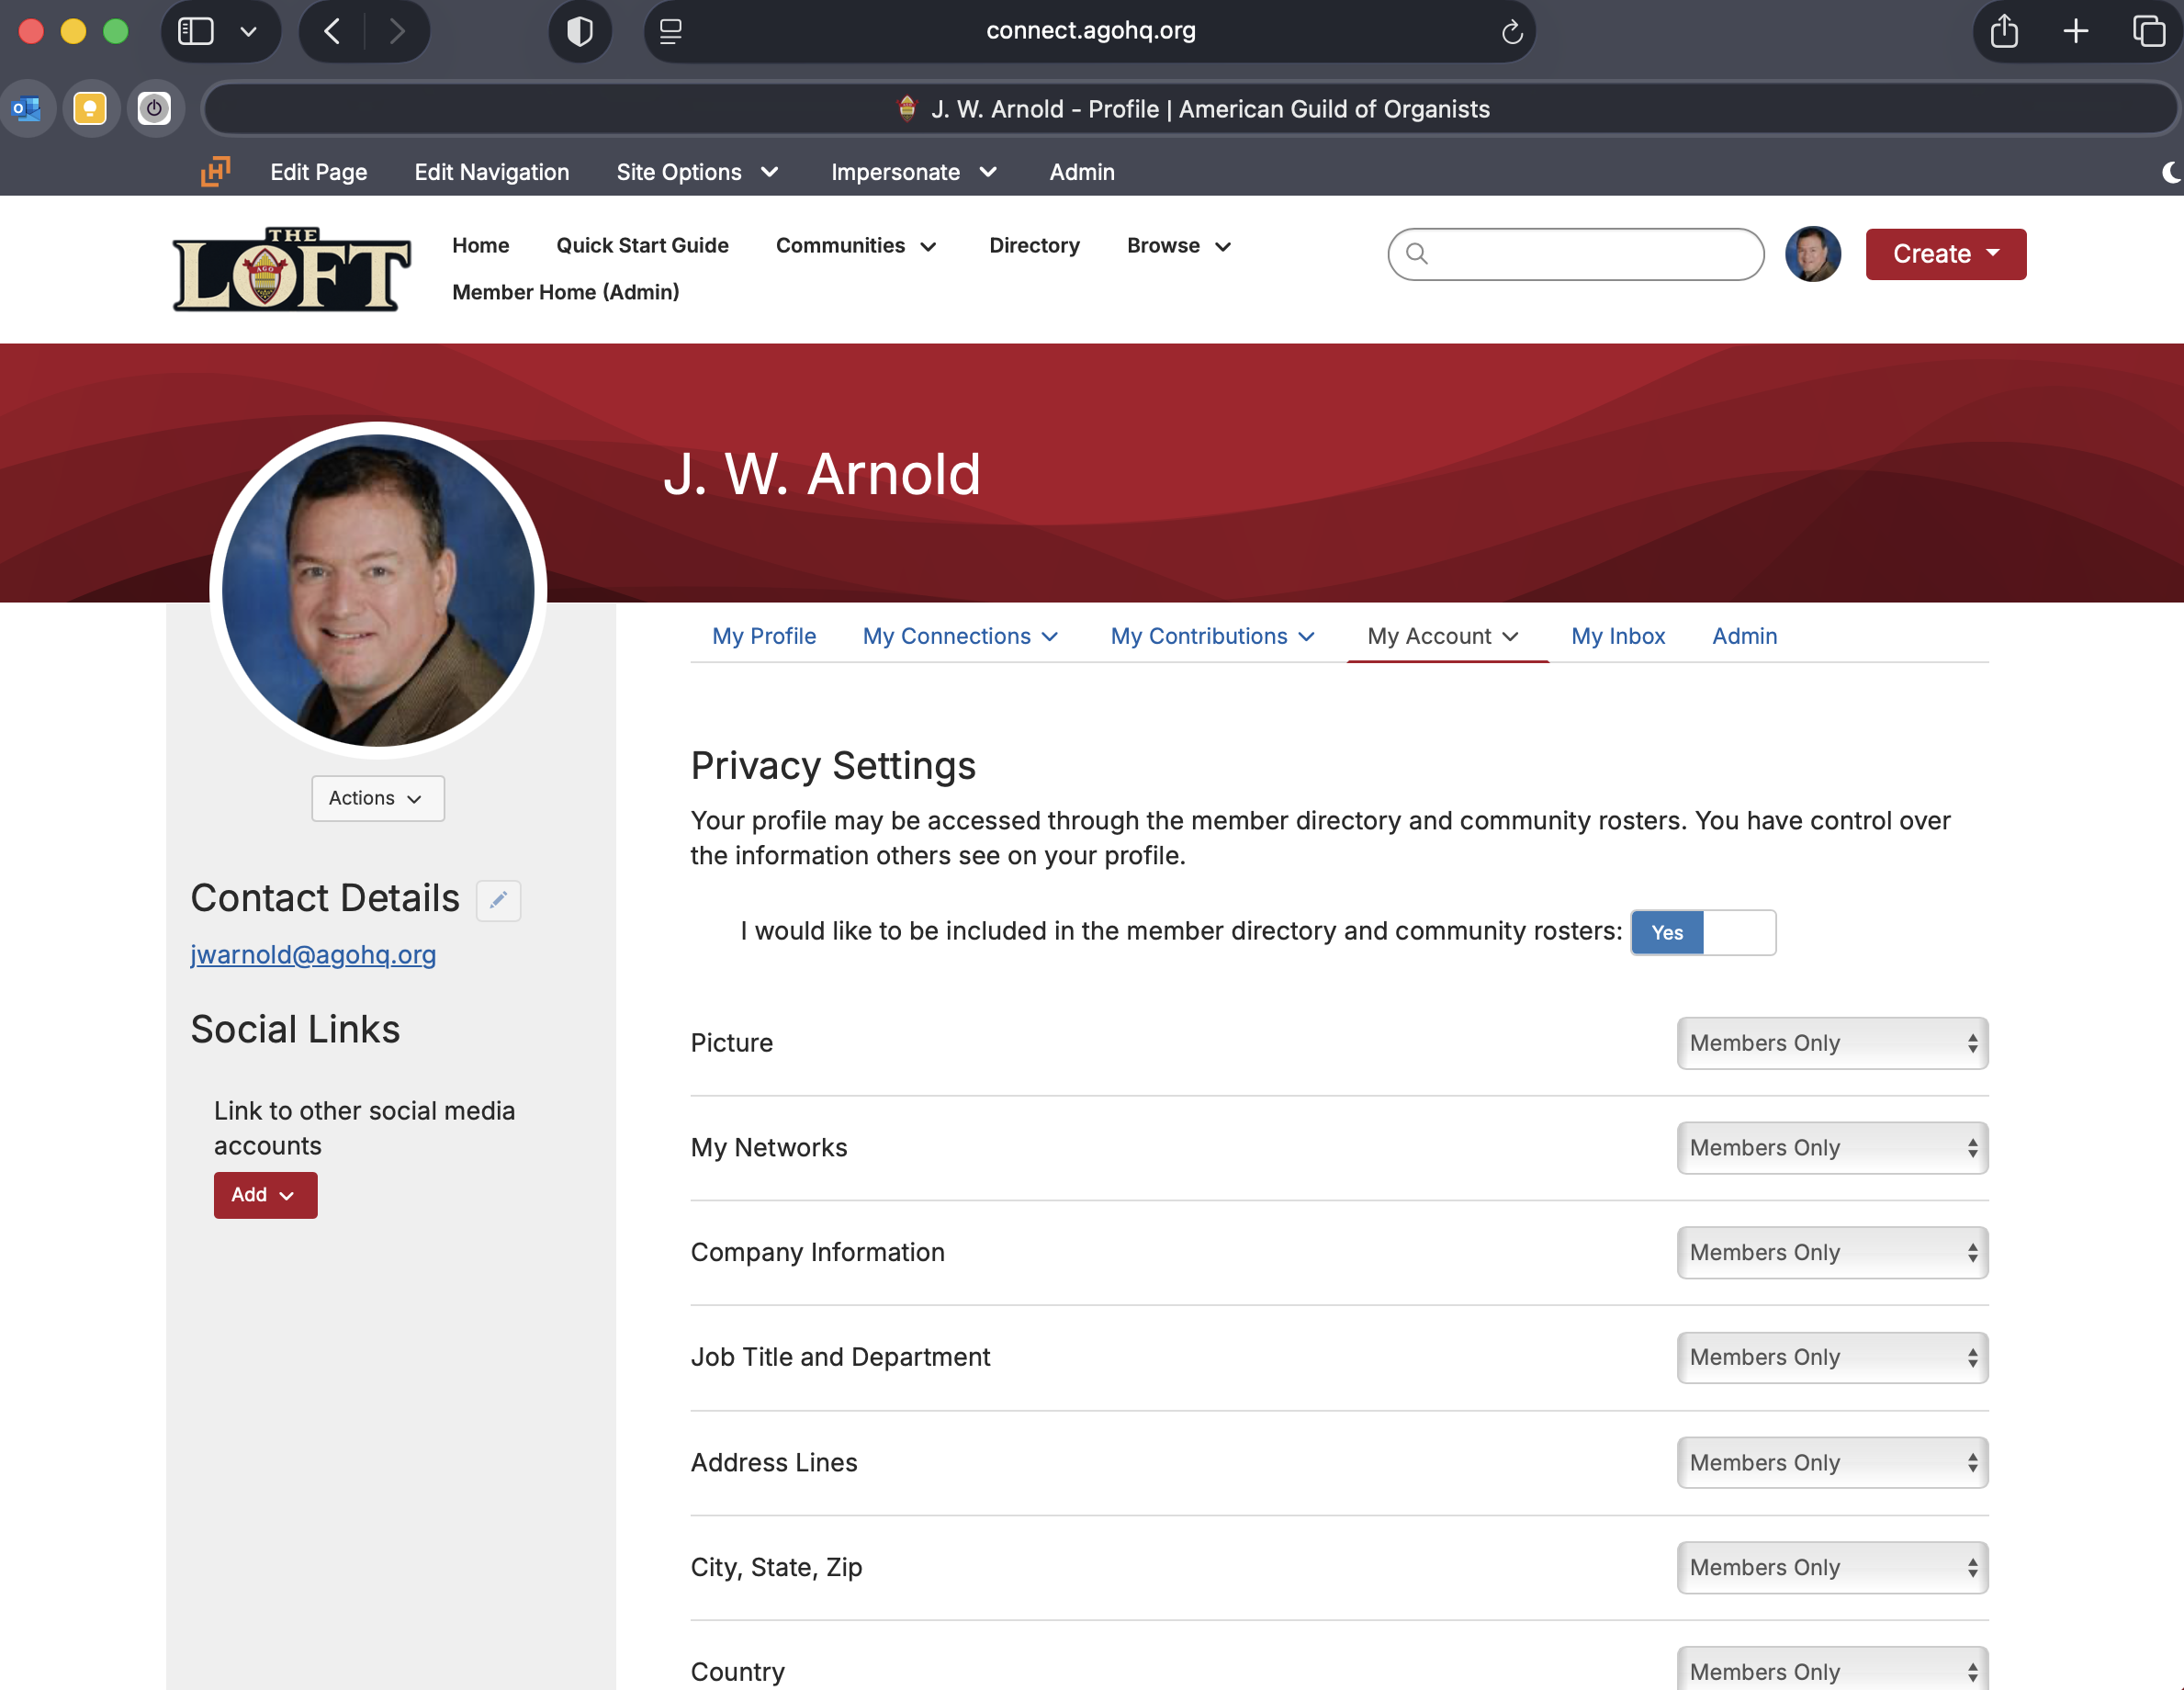The image size is (2184, 1690).
Task: Click the page reload icon
Action: (x=1511, y=32)
